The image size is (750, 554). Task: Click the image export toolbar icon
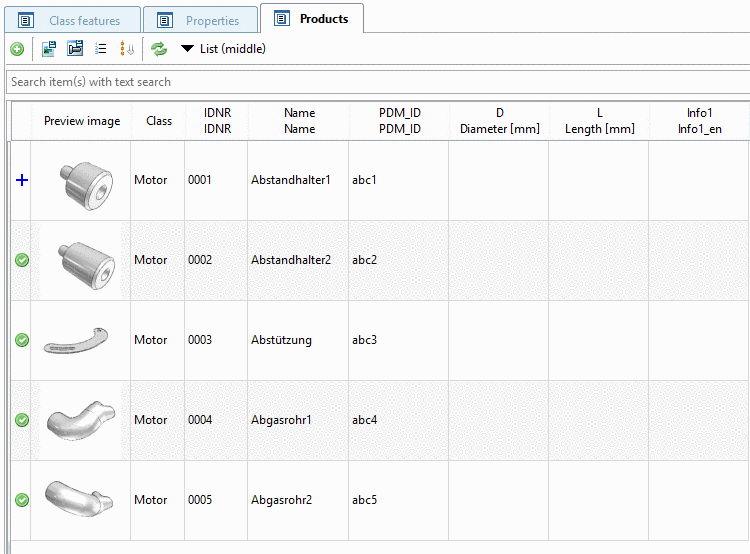pyautogui.click(x=49, y=49)
